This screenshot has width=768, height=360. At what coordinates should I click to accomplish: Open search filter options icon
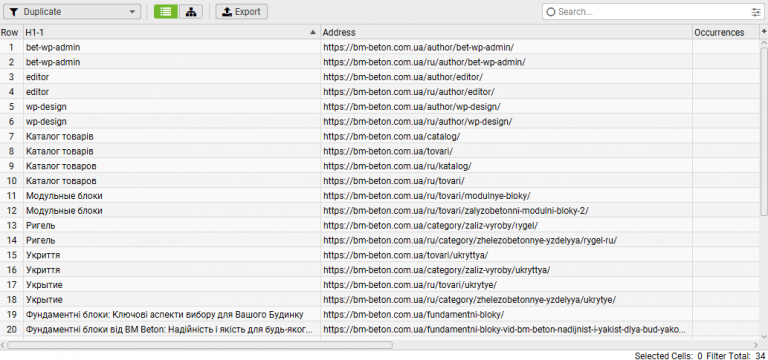pos(756,12)
